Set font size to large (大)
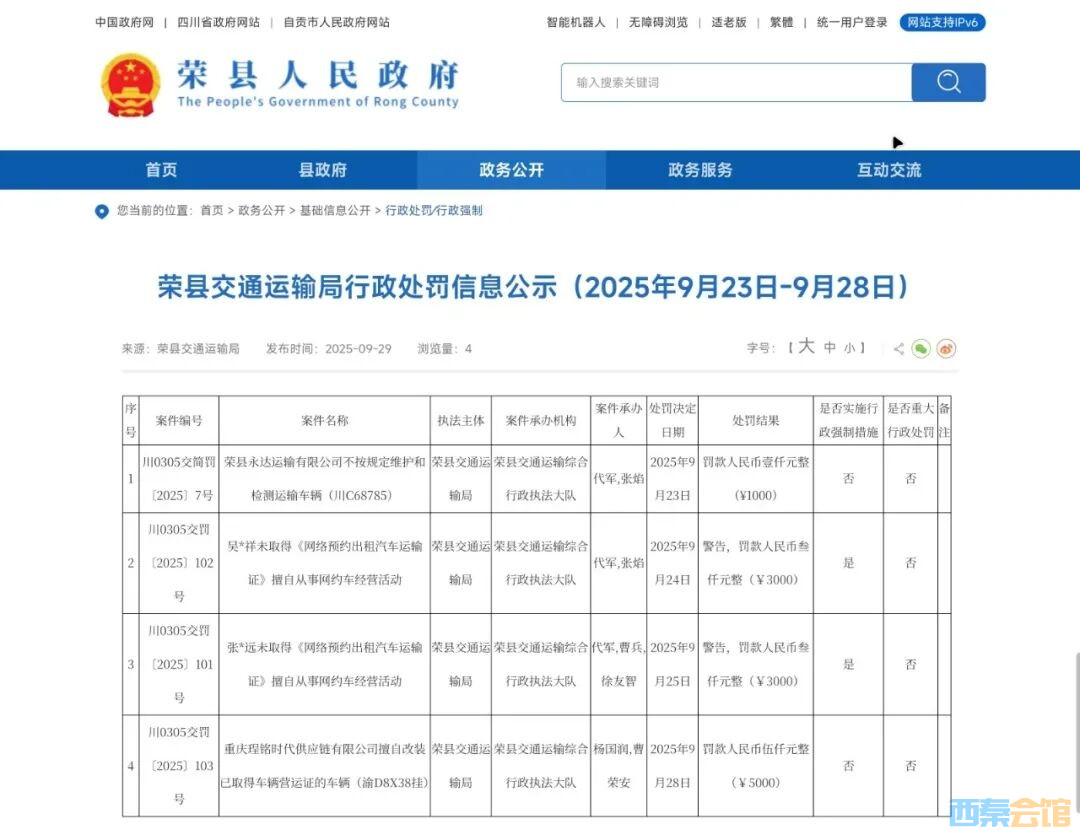Screen dimensions: 1080x835 pos(806,347)
